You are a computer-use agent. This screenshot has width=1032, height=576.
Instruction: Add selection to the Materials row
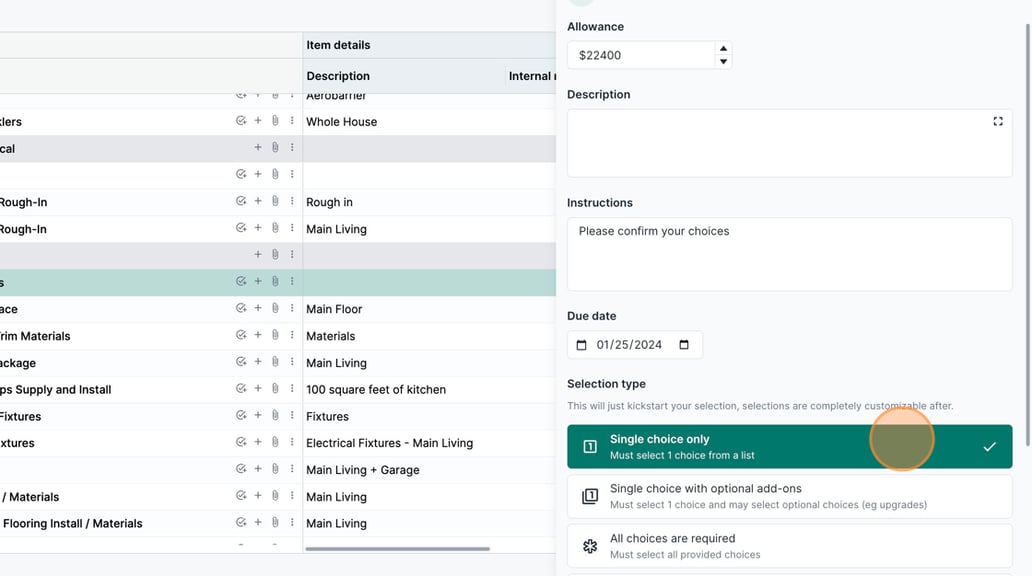241,336
